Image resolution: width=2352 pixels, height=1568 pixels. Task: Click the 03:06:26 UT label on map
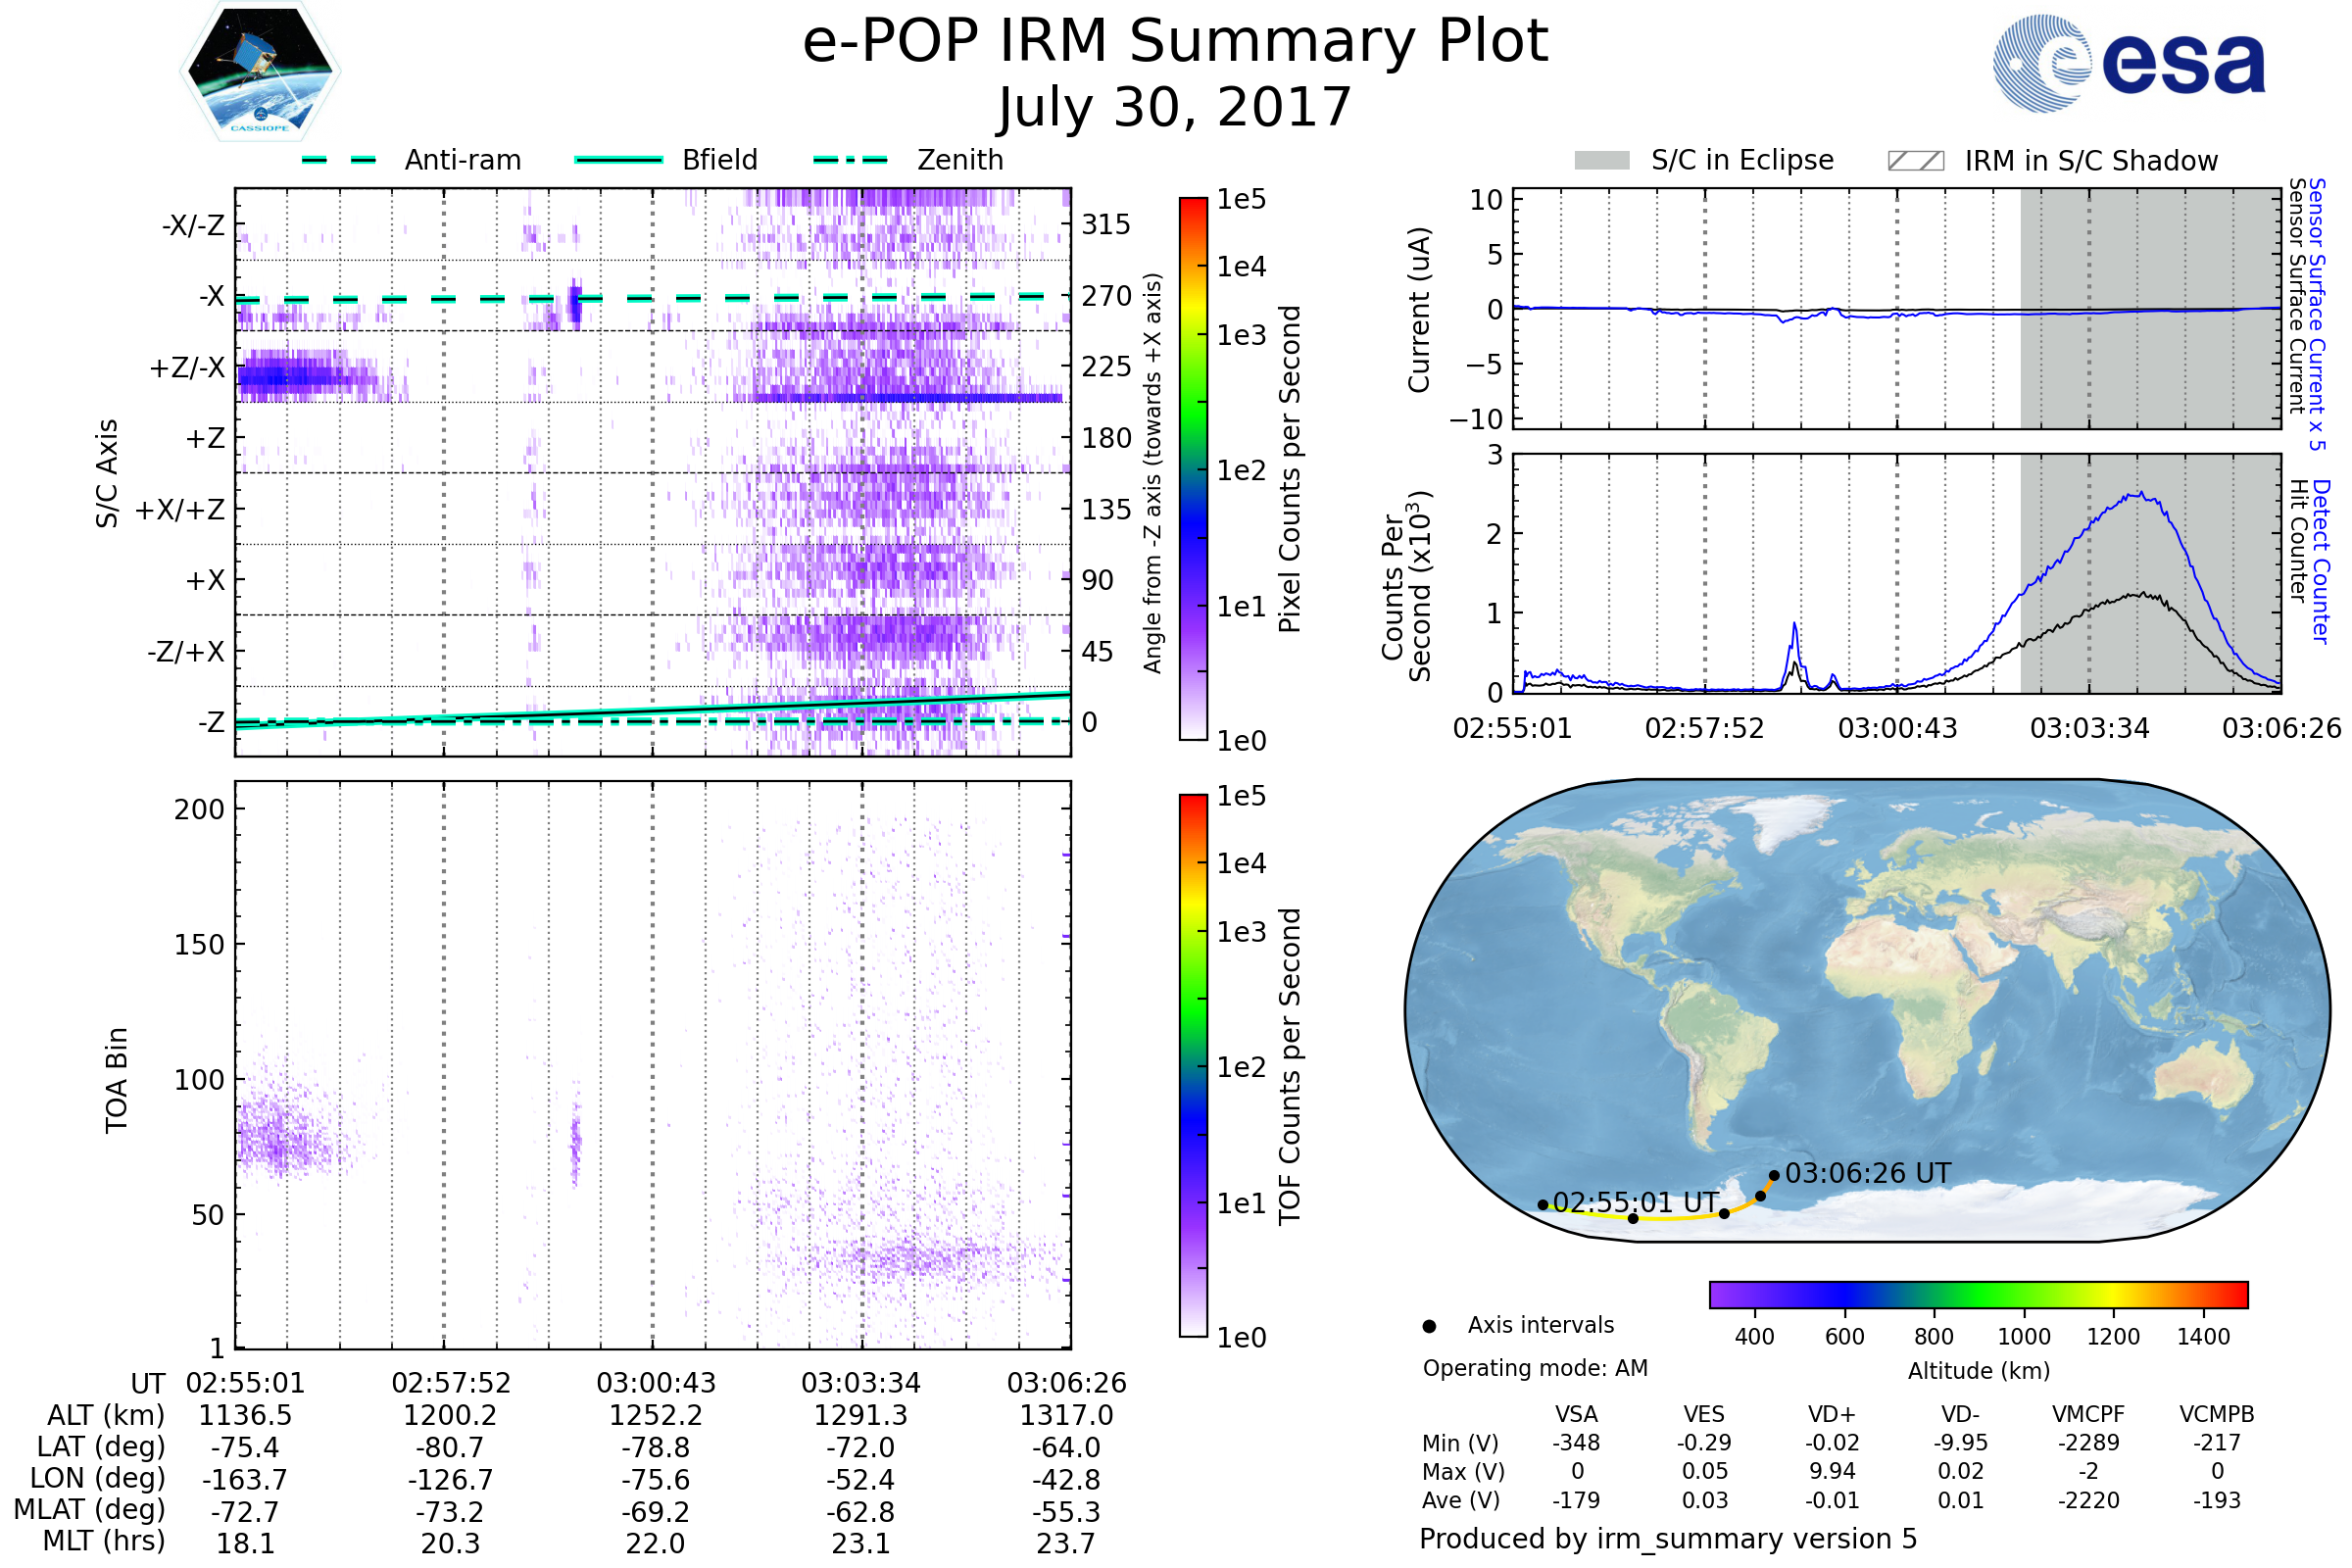[1867, 1173]
